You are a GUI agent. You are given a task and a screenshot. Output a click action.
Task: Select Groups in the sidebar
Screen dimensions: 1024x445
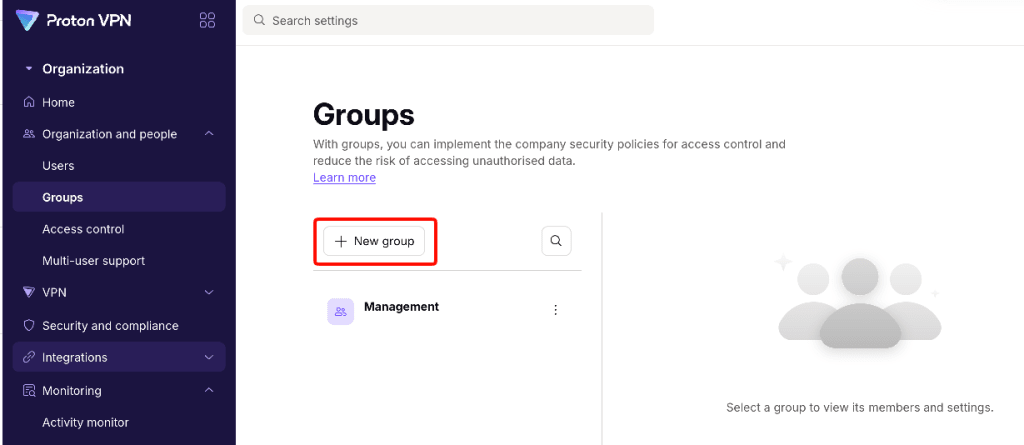tap(119, 197)
